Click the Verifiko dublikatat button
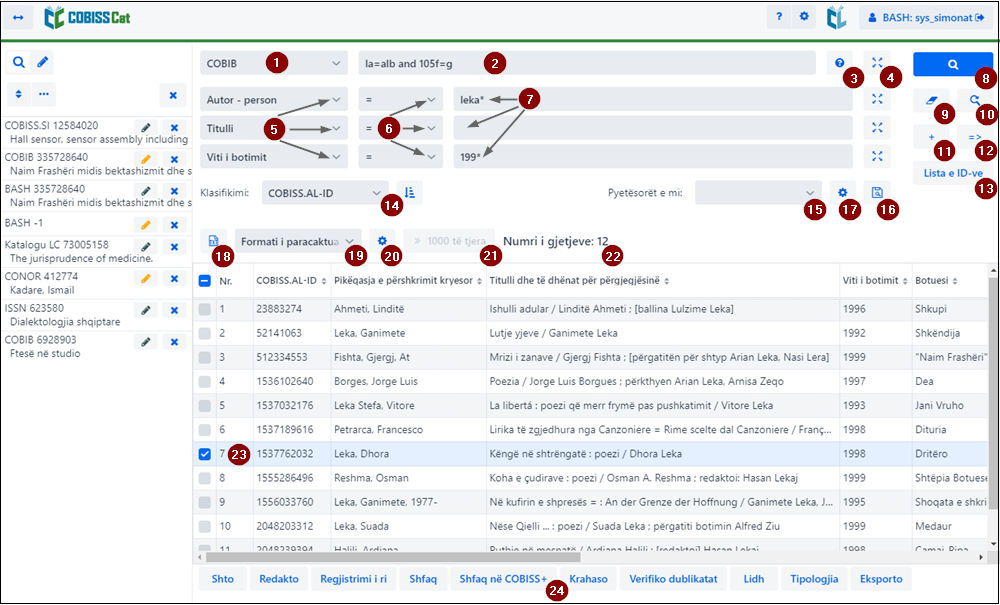The width and height of the screenshot is (1000, 605). [x=673, y=579]
